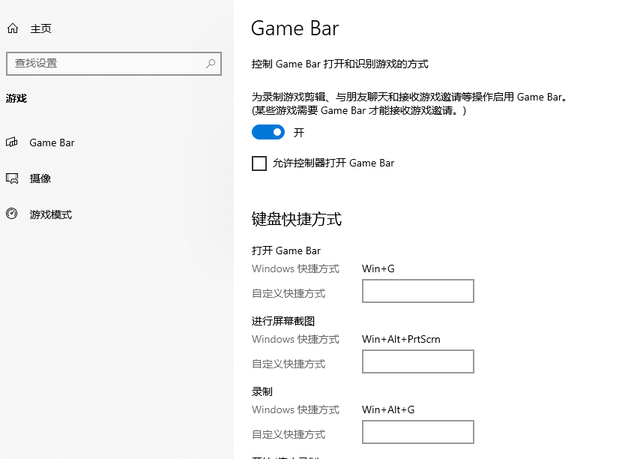This screenshot has width=640, height=459.
Task: Click the 游戏 section label
Action: [x=16, y=98]
